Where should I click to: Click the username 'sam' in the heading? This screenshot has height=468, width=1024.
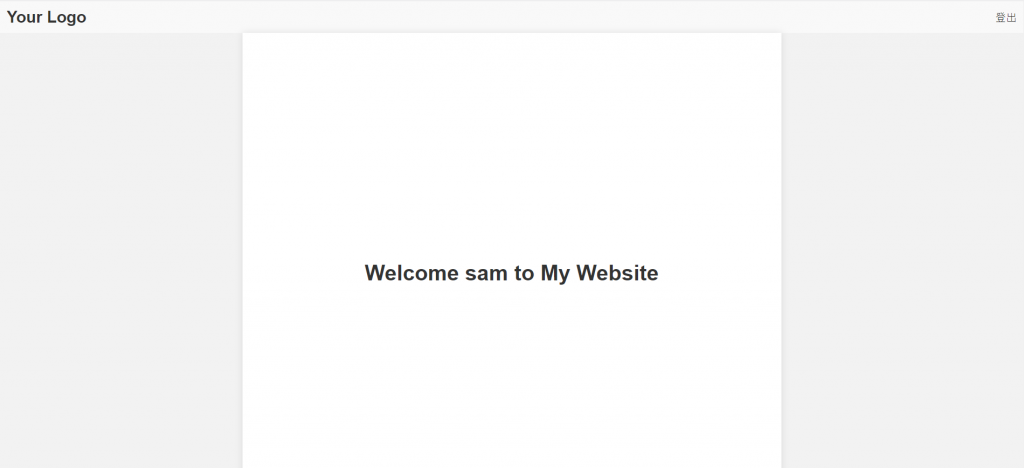[x=487, y=273]
